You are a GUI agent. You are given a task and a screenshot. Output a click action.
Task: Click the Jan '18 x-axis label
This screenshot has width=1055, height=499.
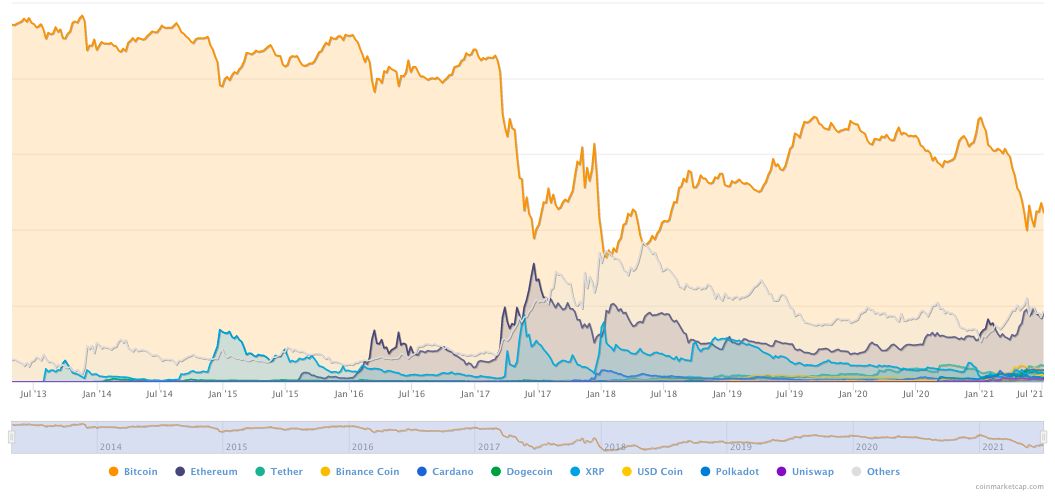(600, 395)
